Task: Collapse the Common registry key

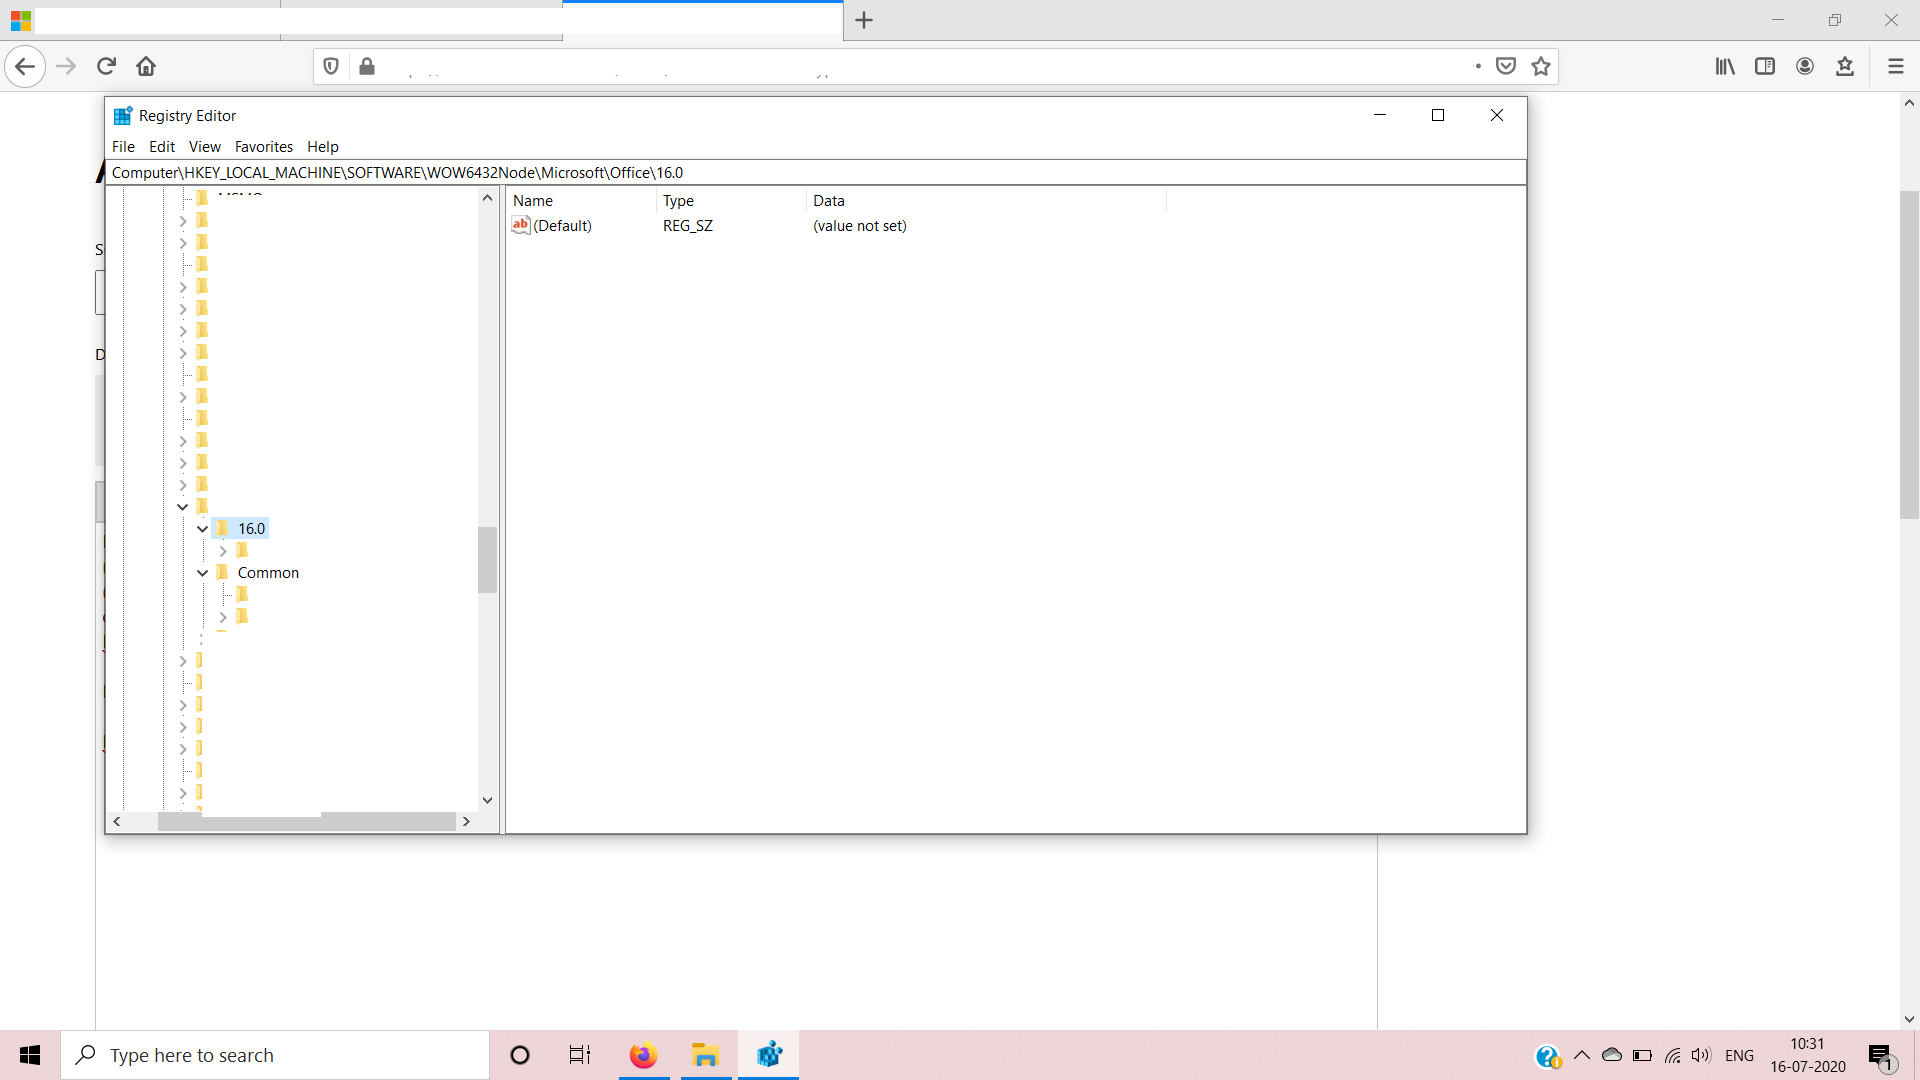Action: pos(203,573)
